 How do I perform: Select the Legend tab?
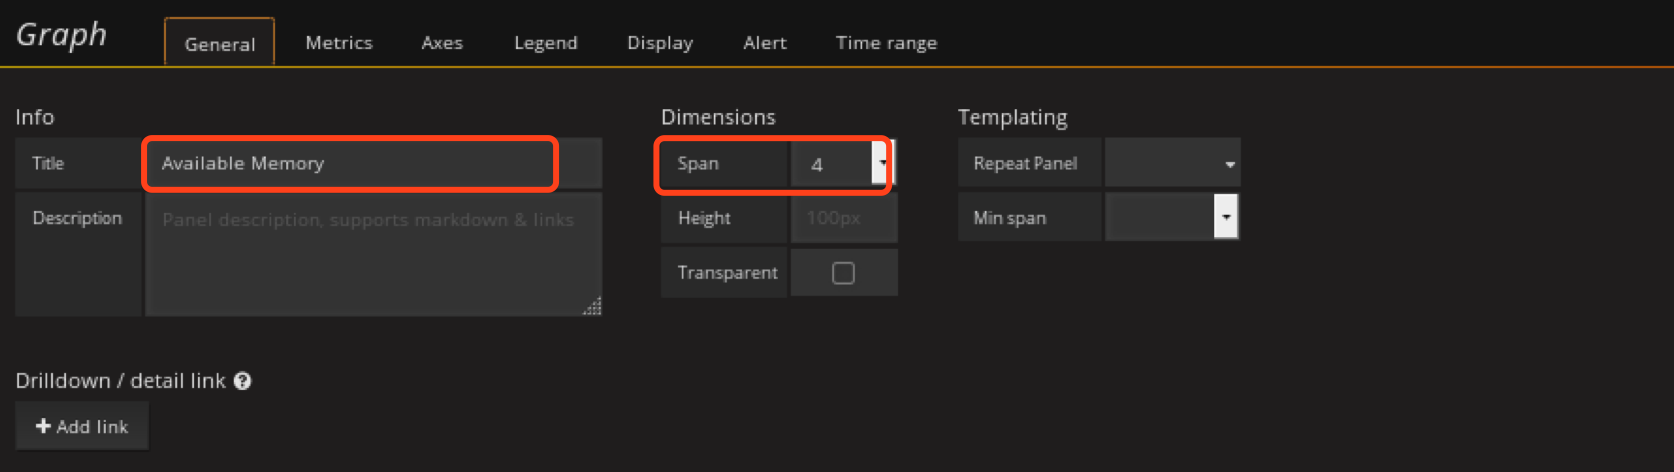[x=546, y=43]
